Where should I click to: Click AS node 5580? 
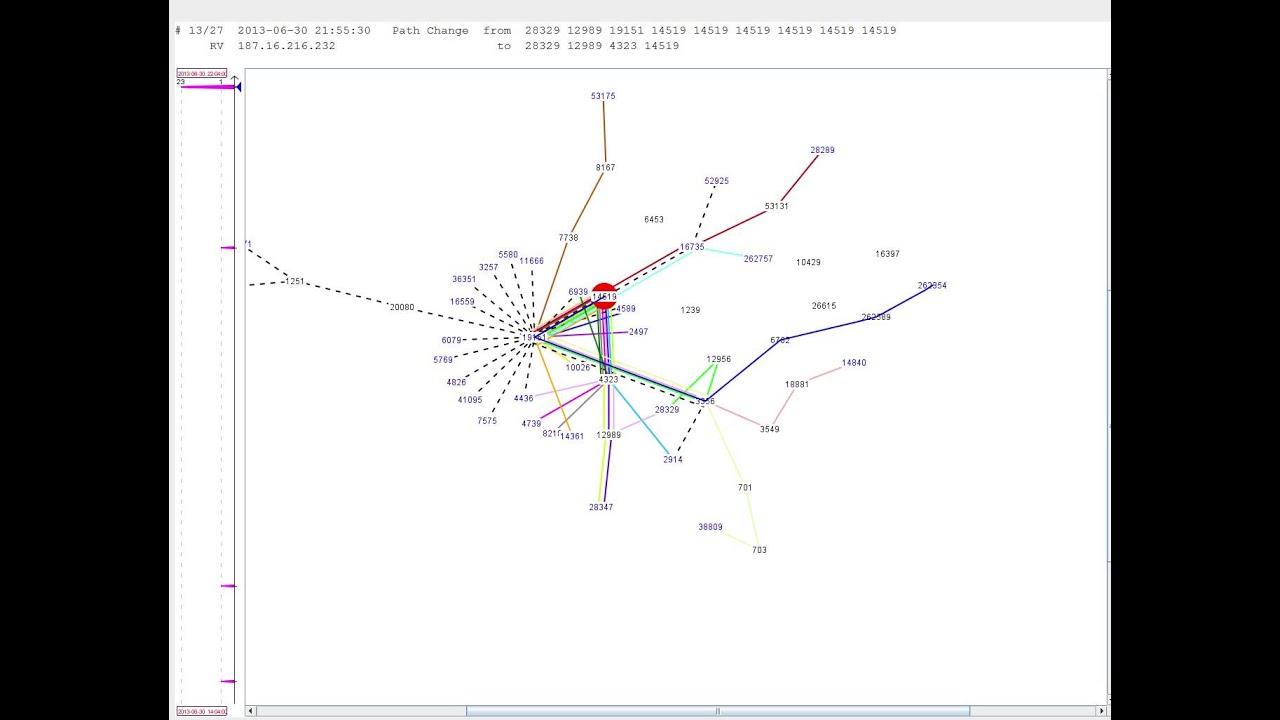point(508,255)
